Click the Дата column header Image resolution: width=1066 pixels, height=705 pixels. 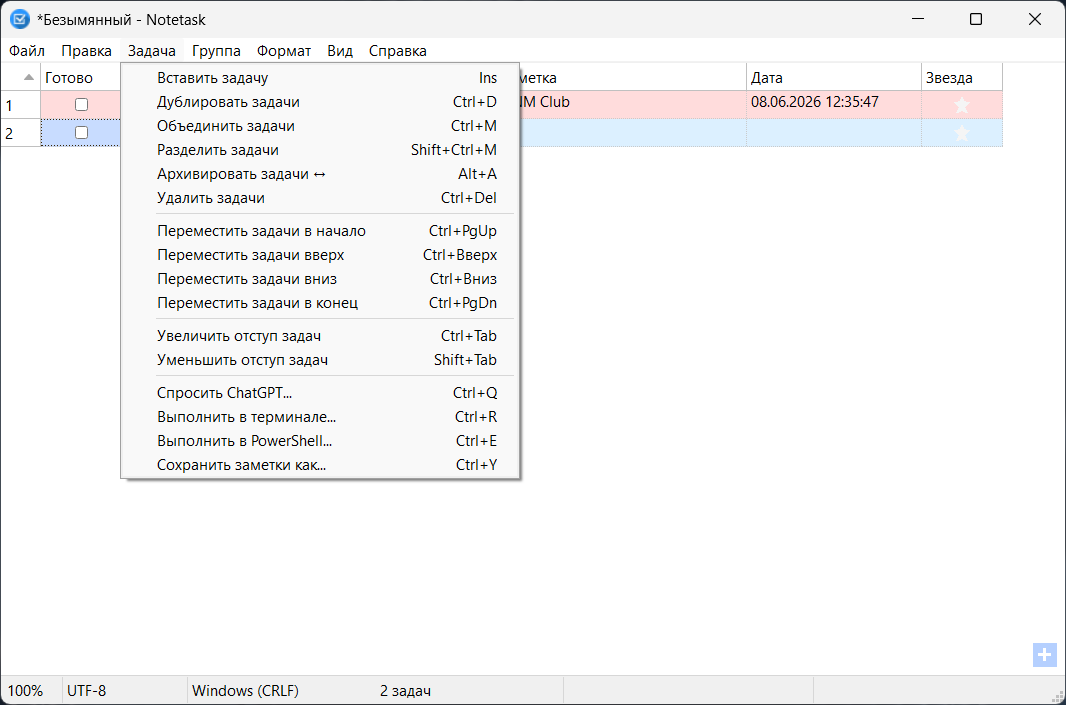pos(833,78)
